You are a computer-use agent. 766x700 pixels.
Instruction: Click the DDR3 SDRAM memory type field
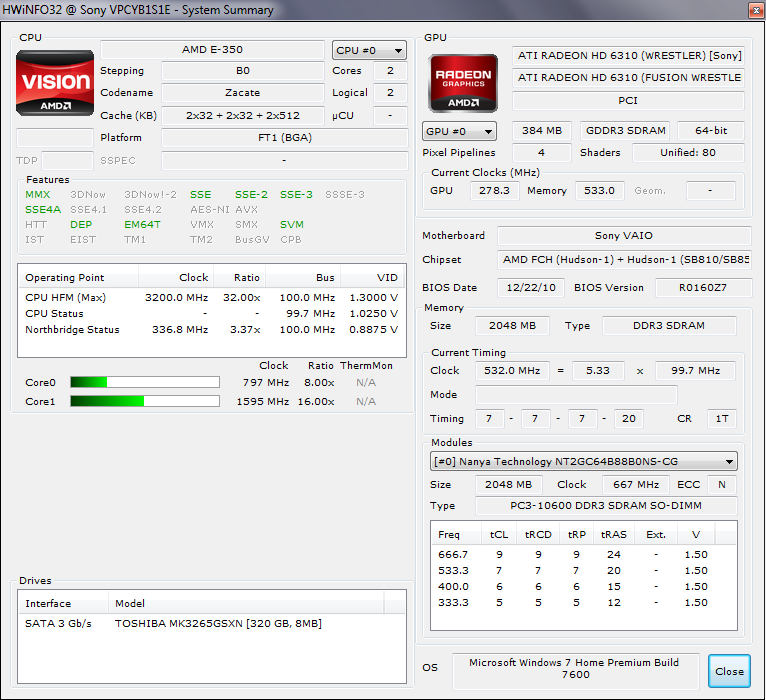[x=669, y=325]
